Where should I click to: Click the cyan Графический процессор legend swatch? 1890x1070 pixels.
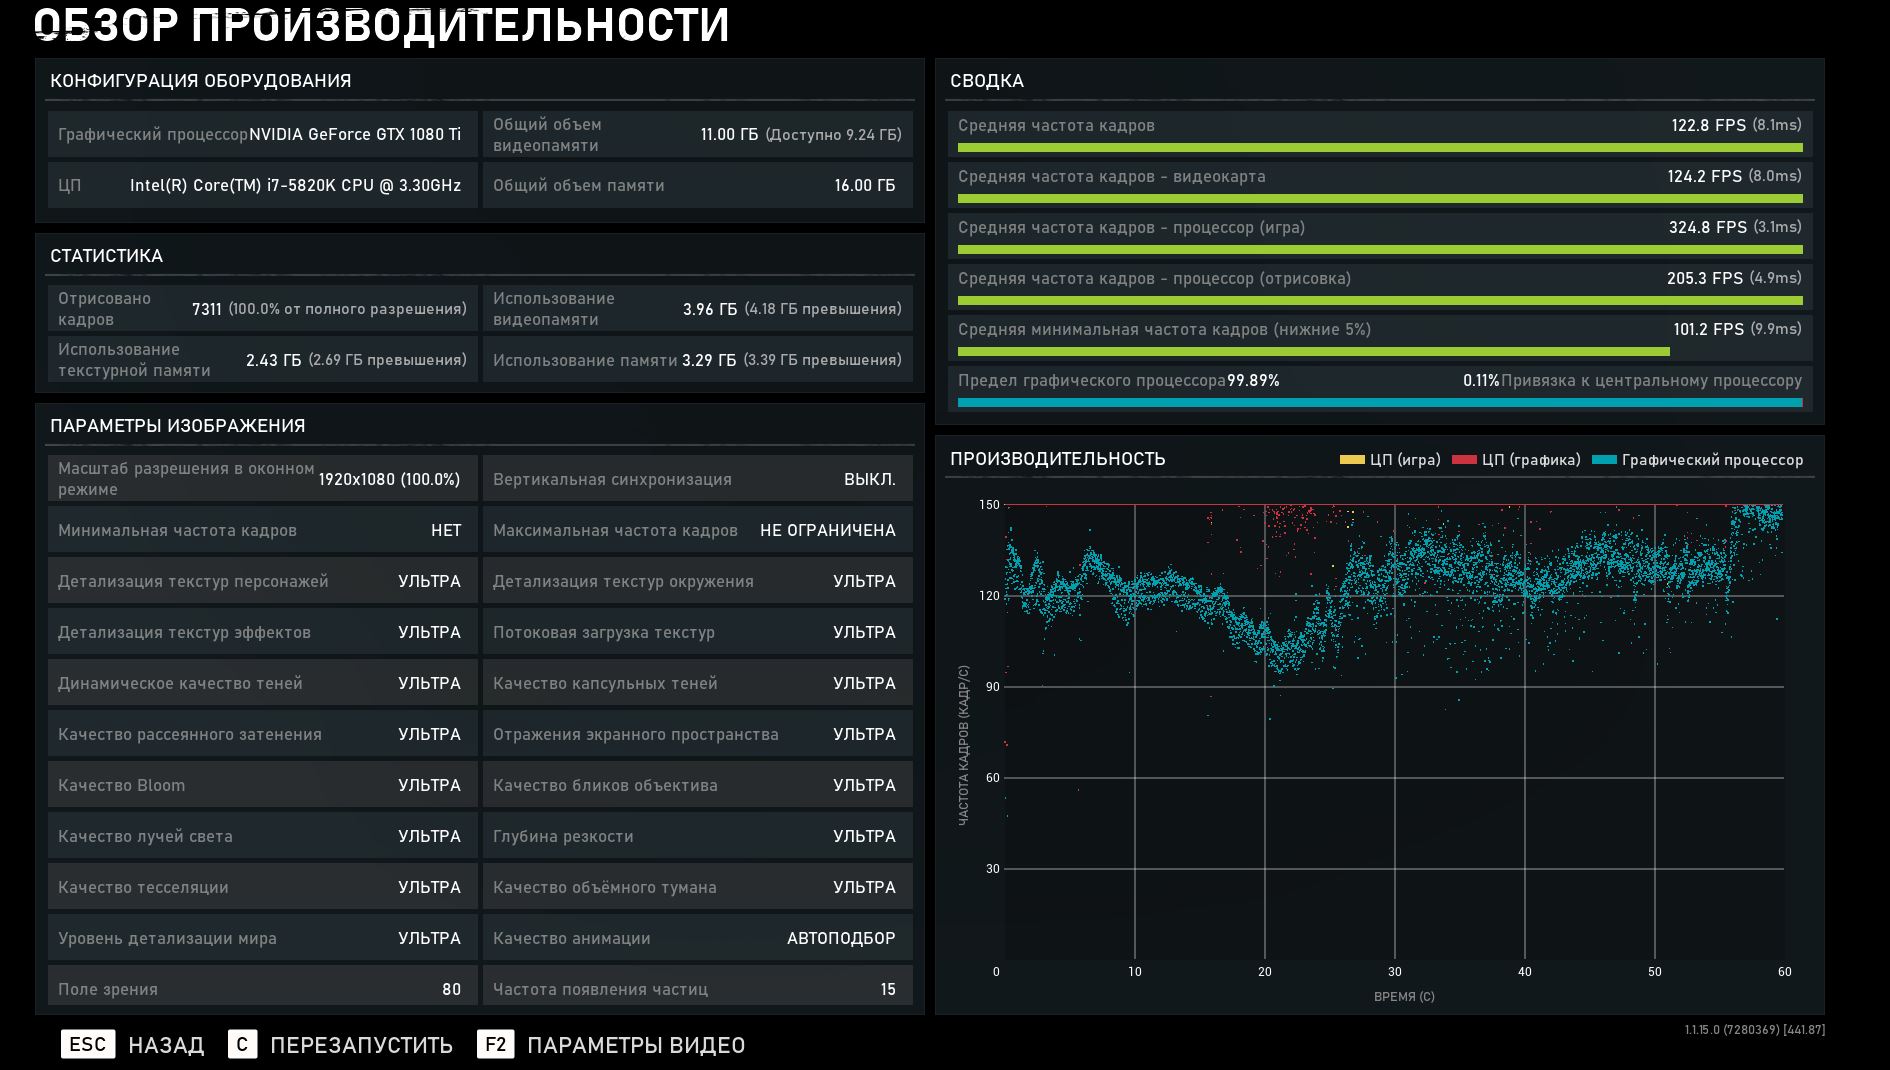point(1604,460)
